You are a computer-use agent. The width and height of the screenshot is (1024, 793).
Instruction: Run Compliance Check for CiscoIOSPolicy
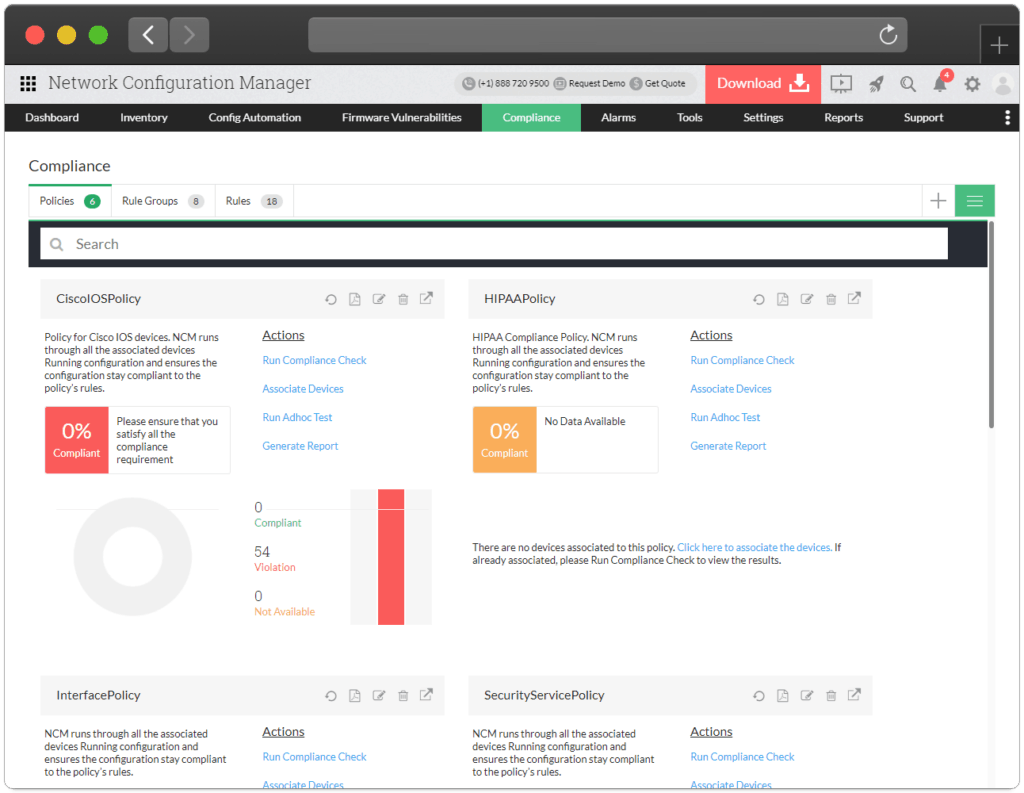click(x=314, y=360)
